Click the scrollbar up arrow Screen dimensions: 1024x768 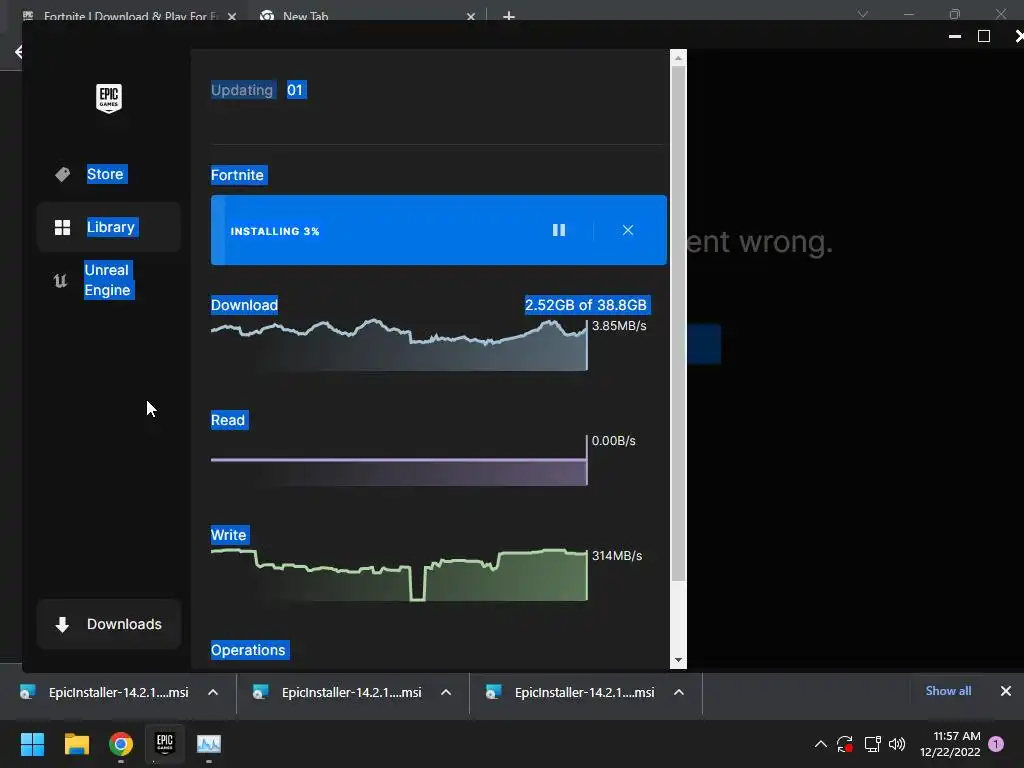678,58
